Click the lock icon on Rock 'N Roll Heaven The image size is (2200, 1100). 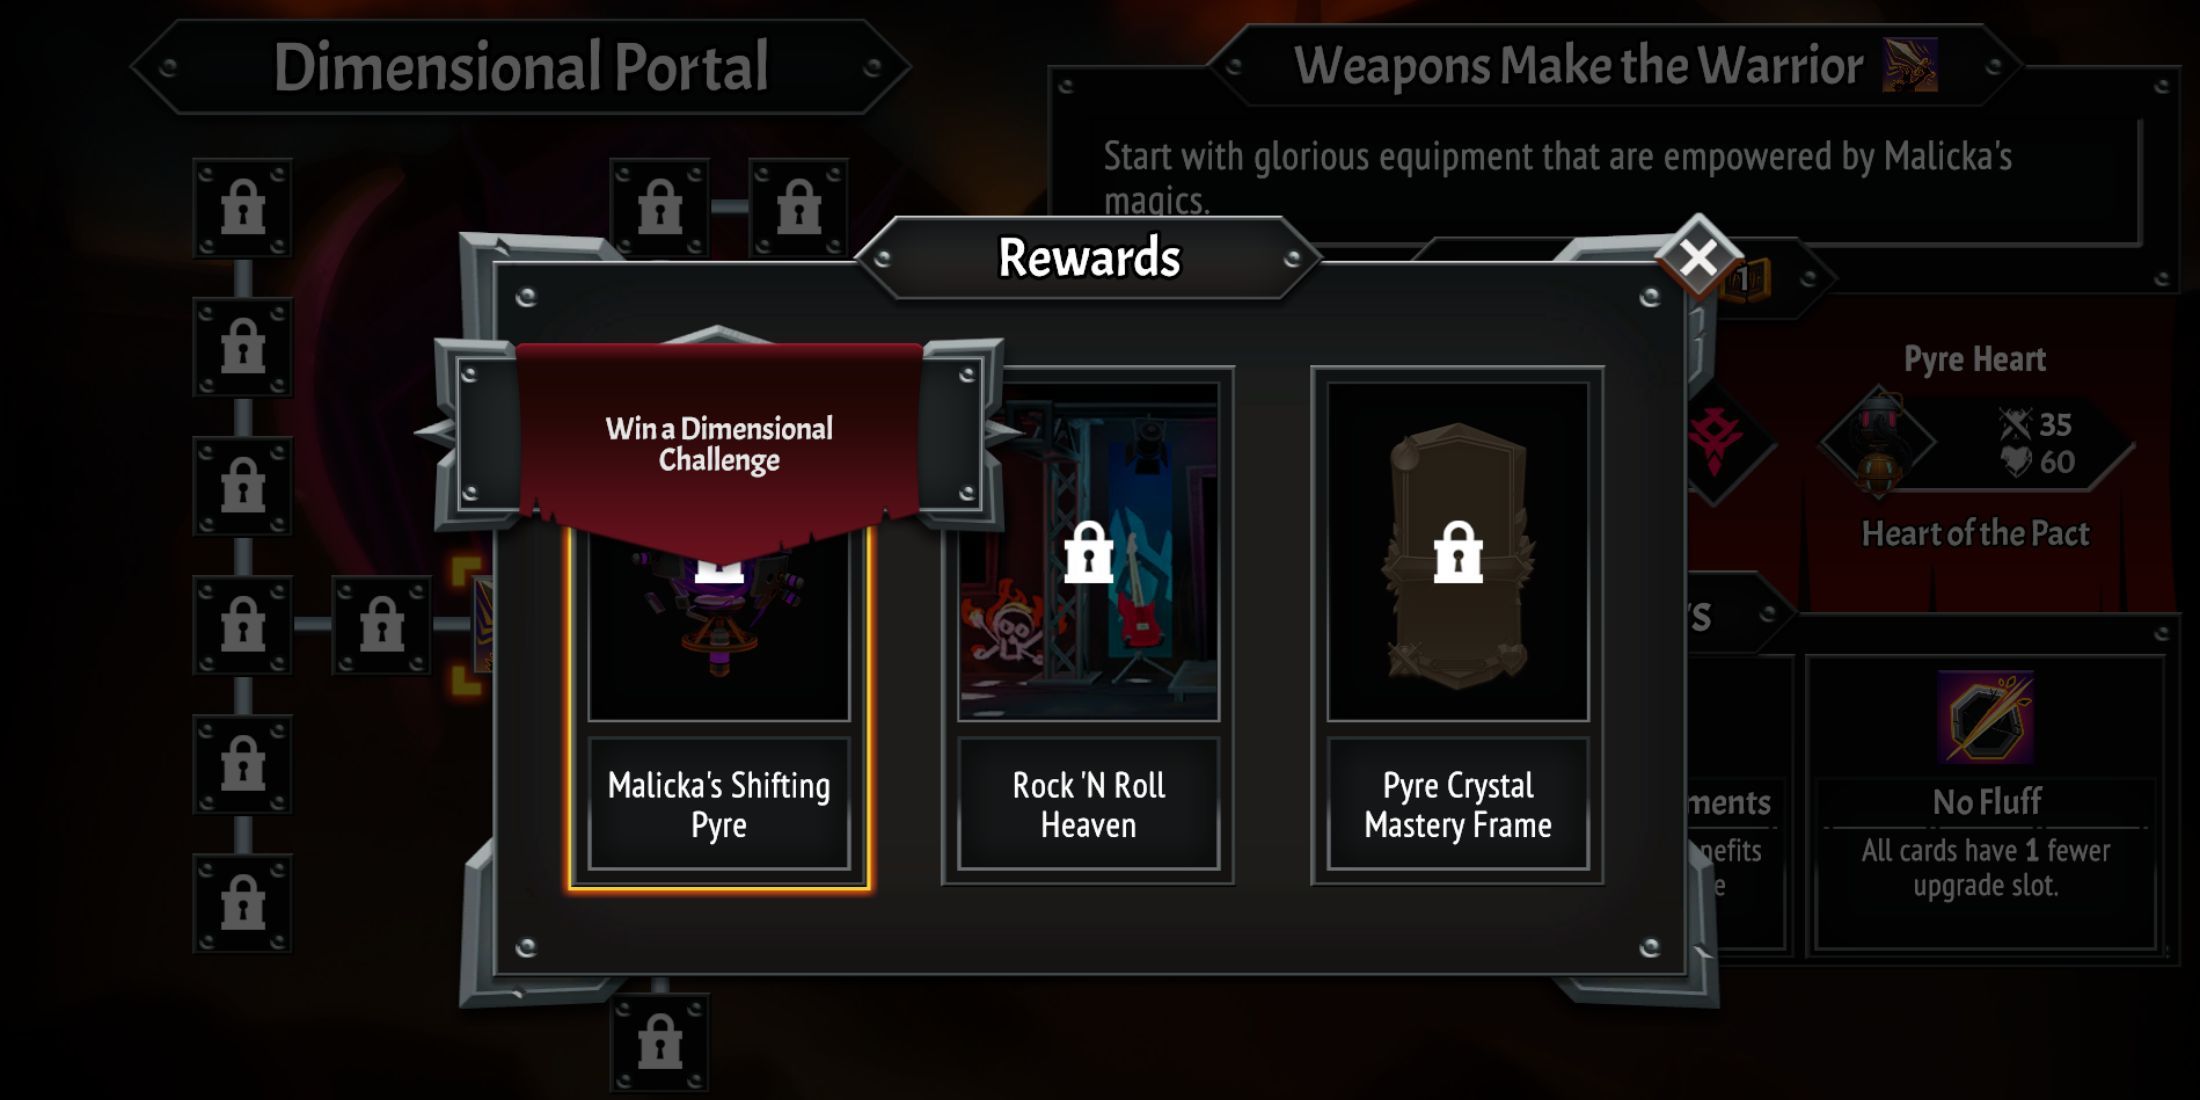pos(1088,552)
